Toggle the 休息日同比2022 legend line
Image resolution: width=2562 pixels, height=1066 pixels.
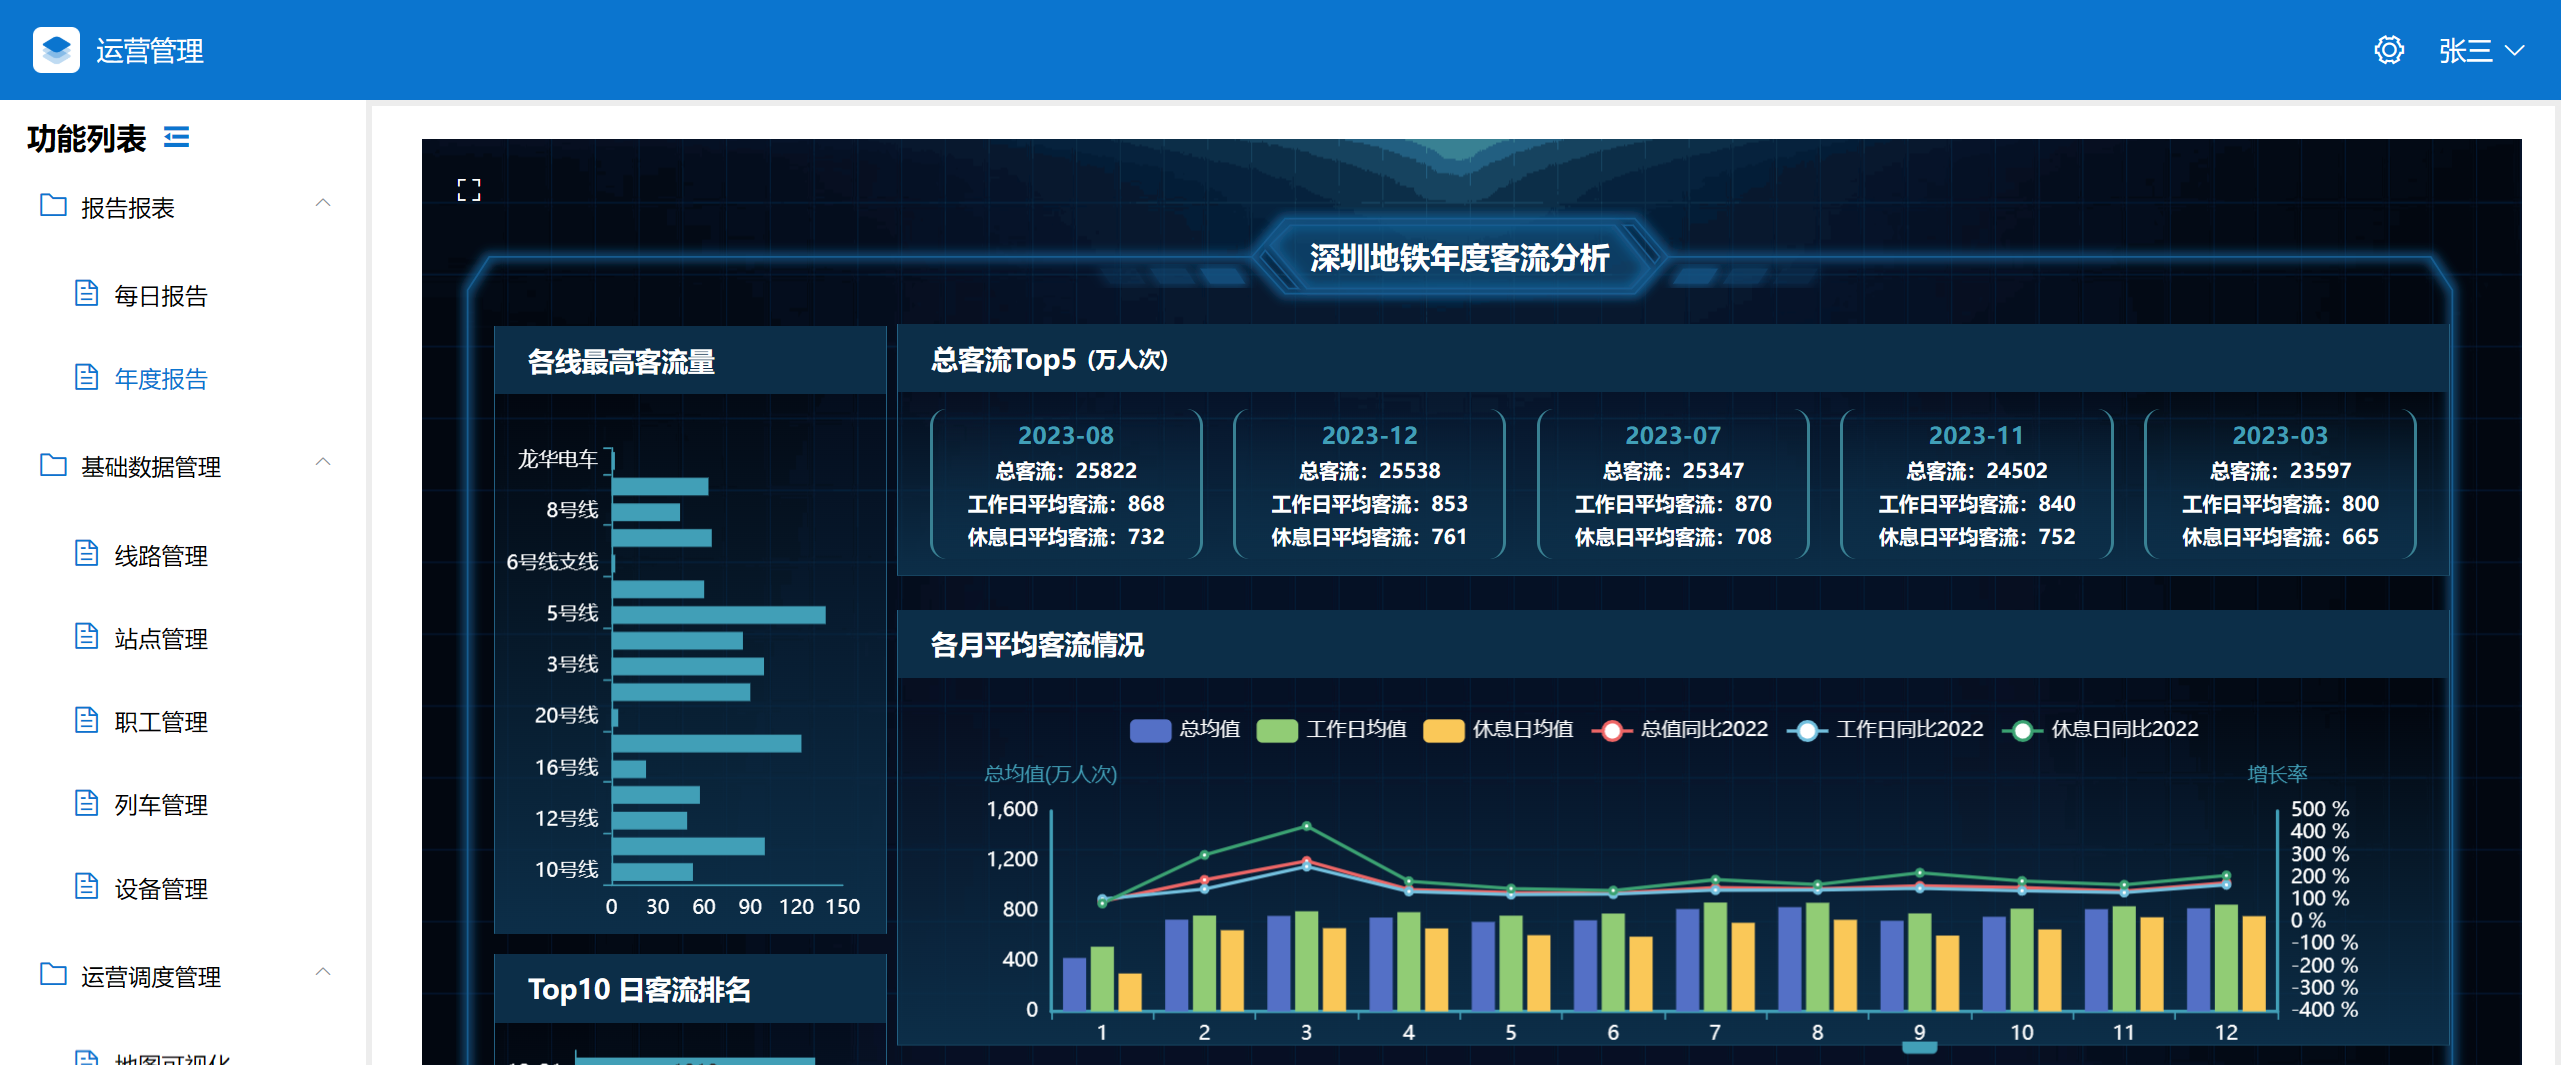click(x=2100, y=730)
